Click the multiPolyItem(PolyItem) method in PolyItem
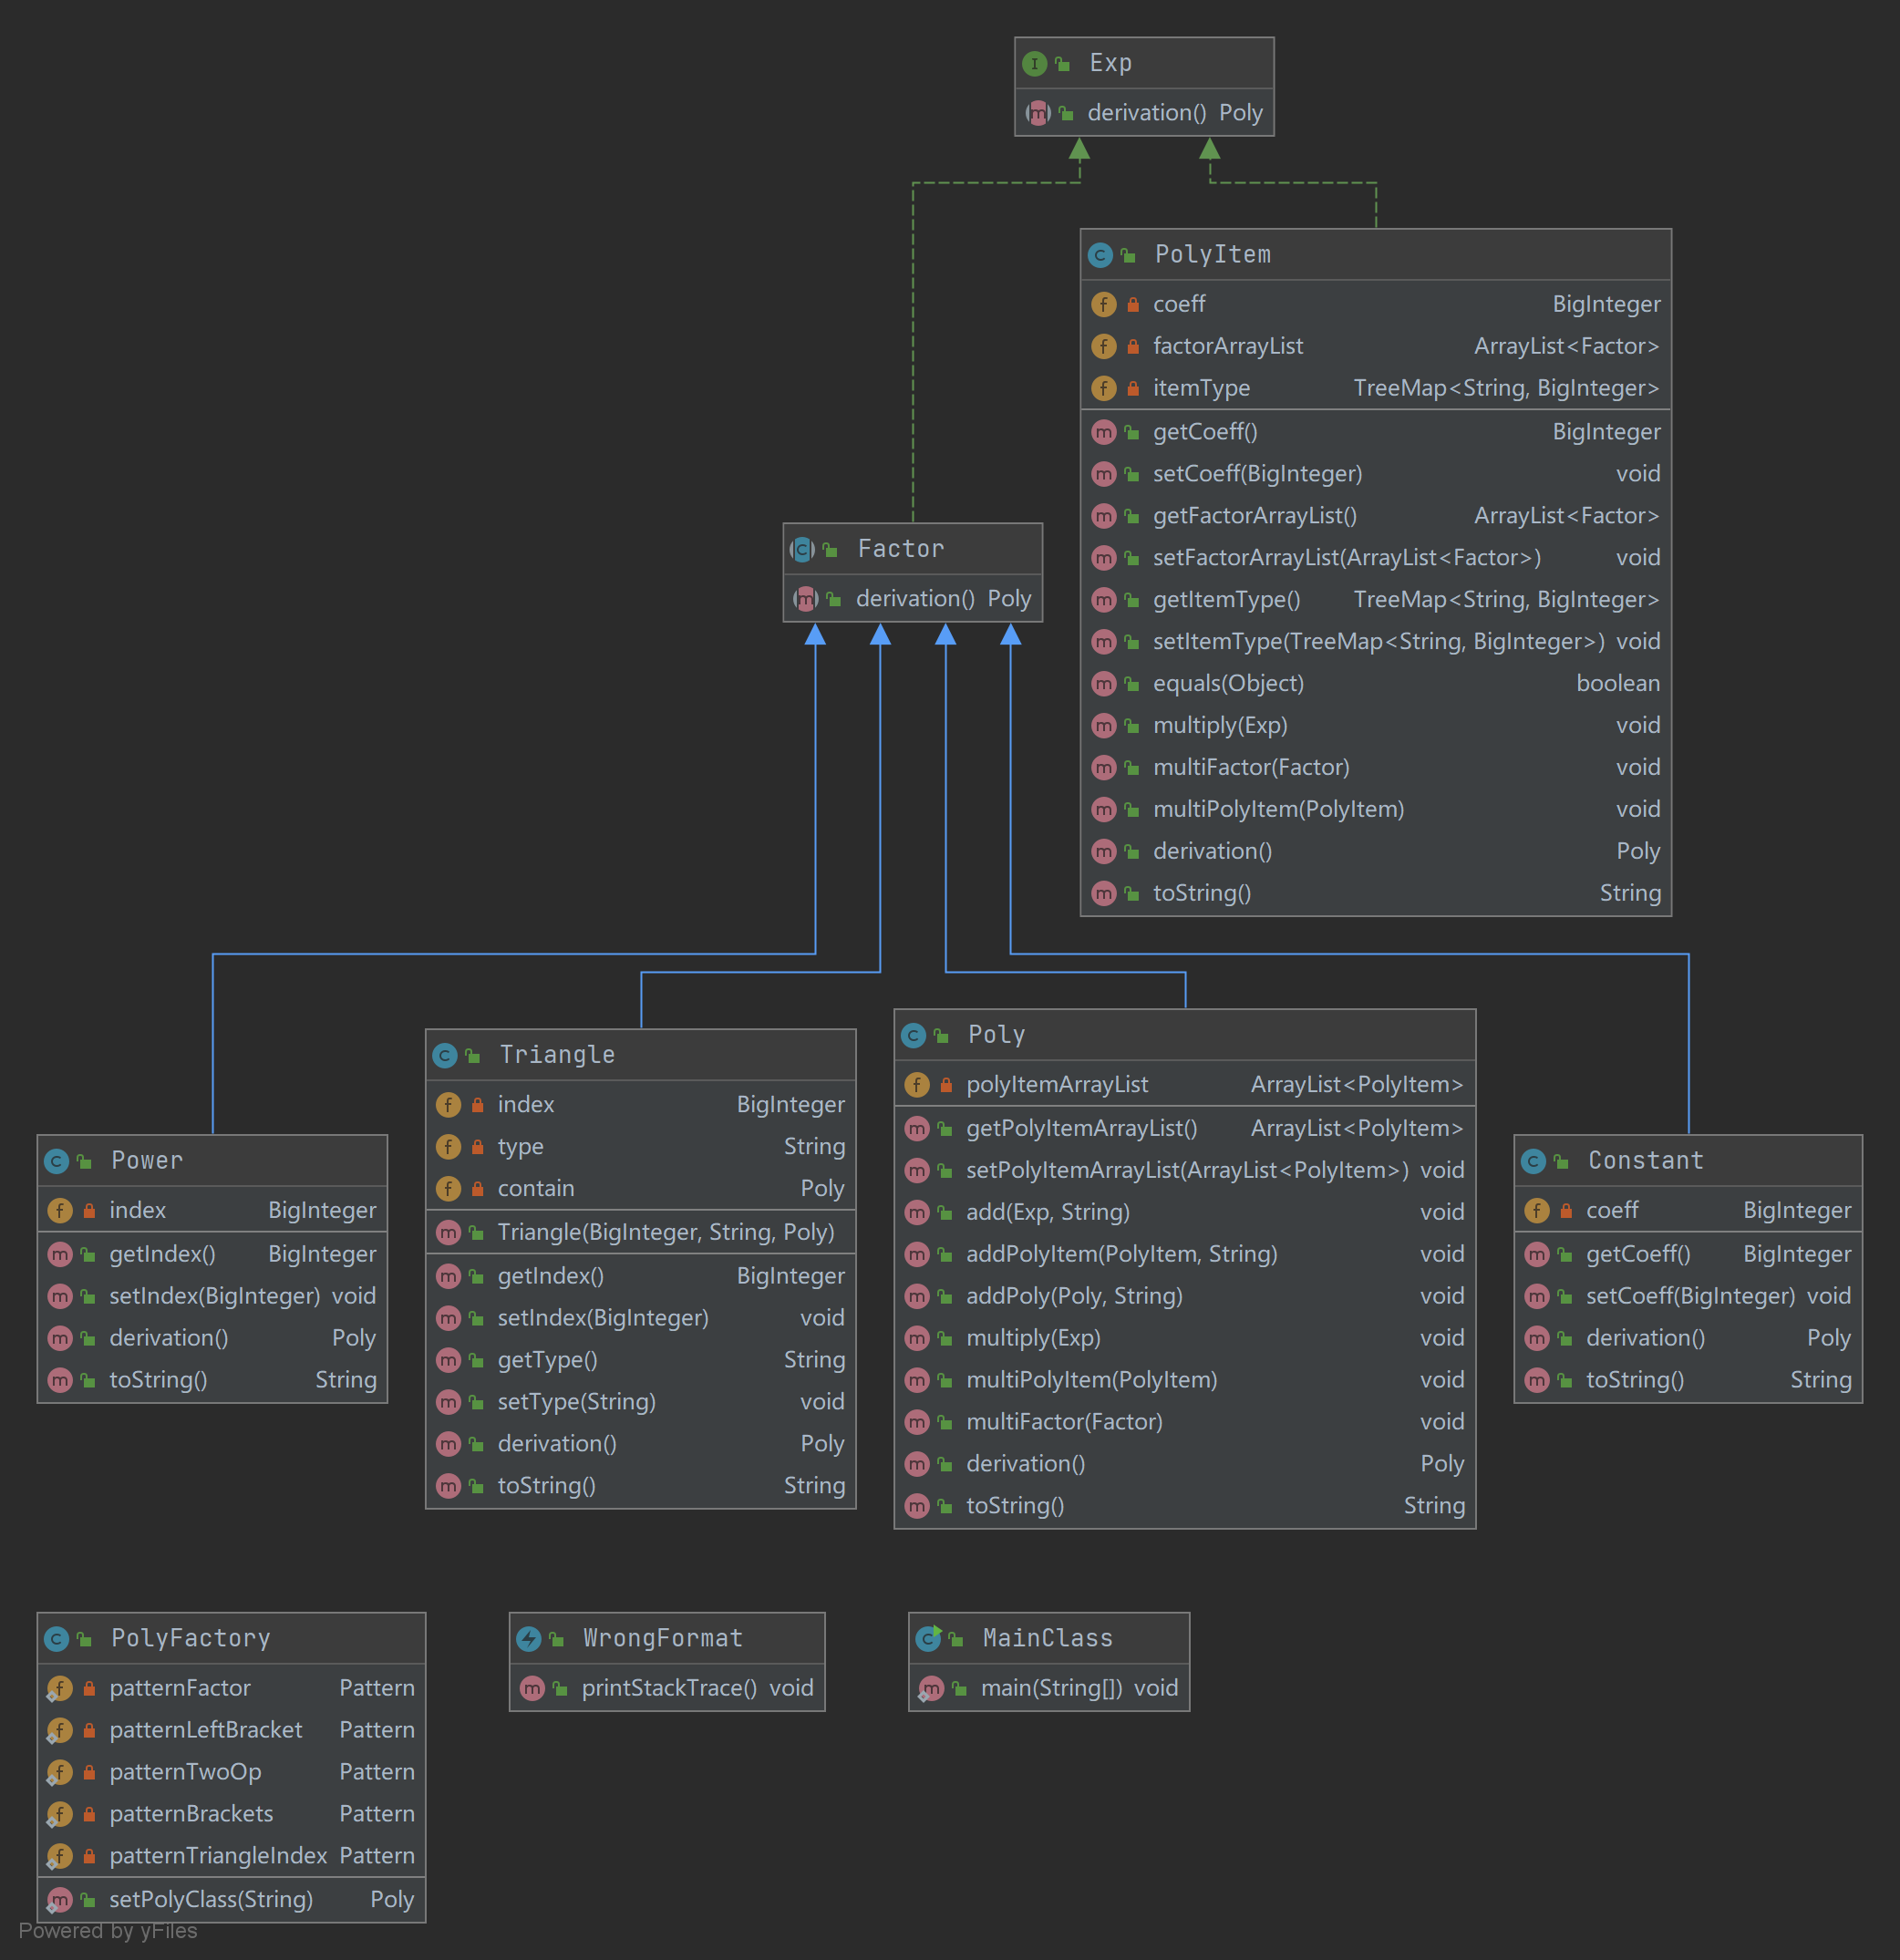The height and width of the screenshot is (1960, 1900). pyautogui.click(x=1278, y=809)
